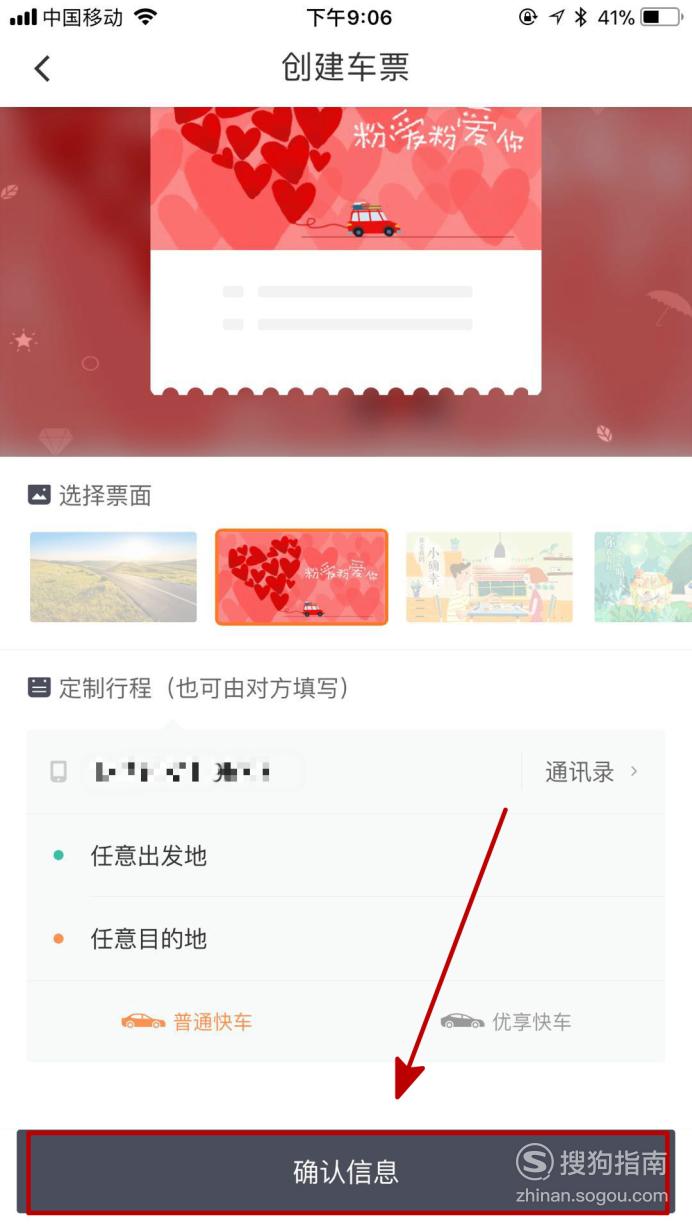Tap the orange car icon for 普通快车
Screen dimensions: 692x1230
tap(143, 1021)
